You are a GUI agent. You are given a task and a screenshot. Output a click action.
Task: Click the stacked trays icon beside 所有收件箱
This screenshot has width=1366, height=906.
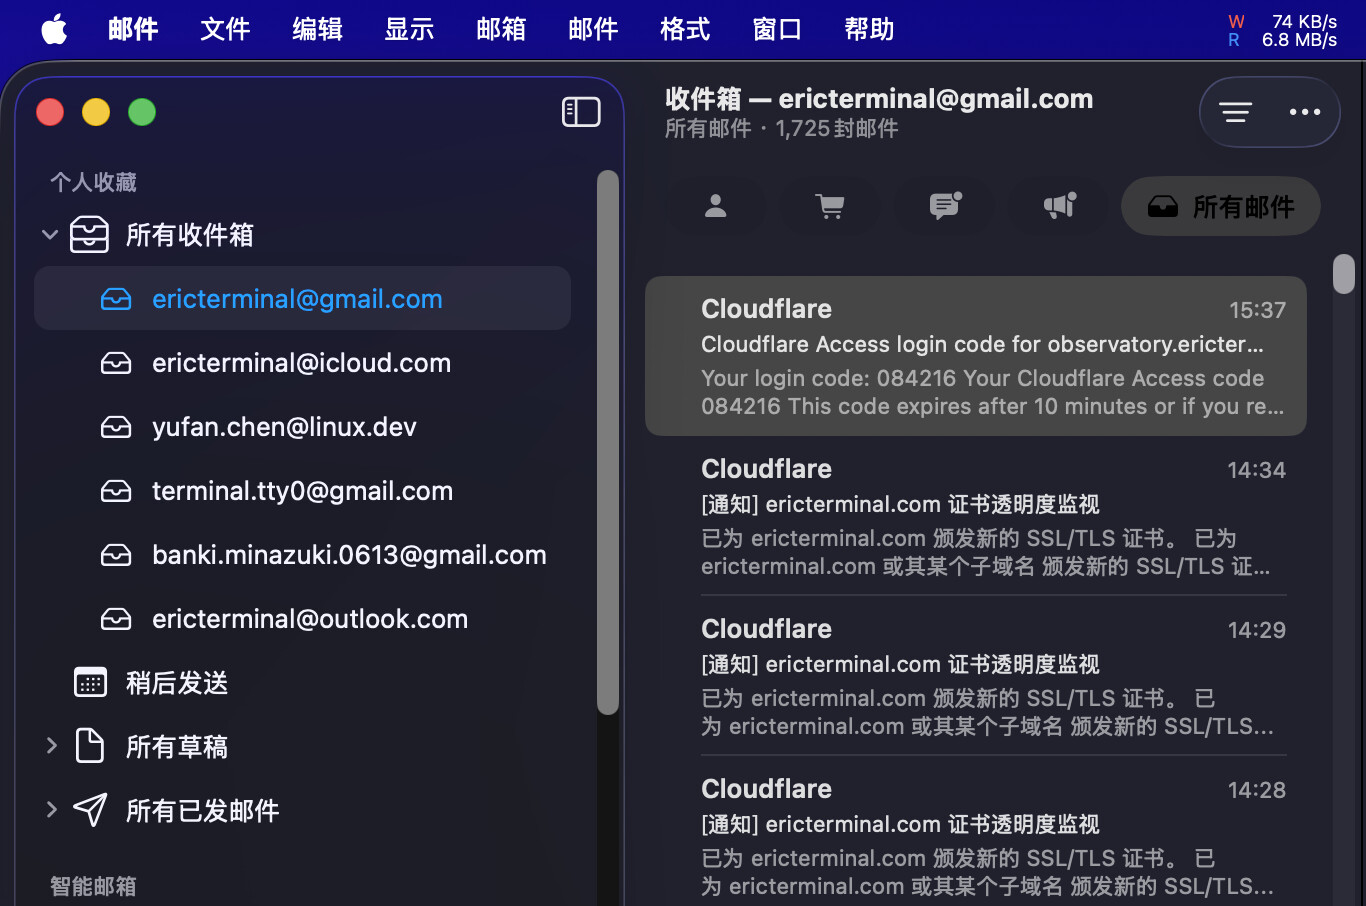tap(90, 235)
